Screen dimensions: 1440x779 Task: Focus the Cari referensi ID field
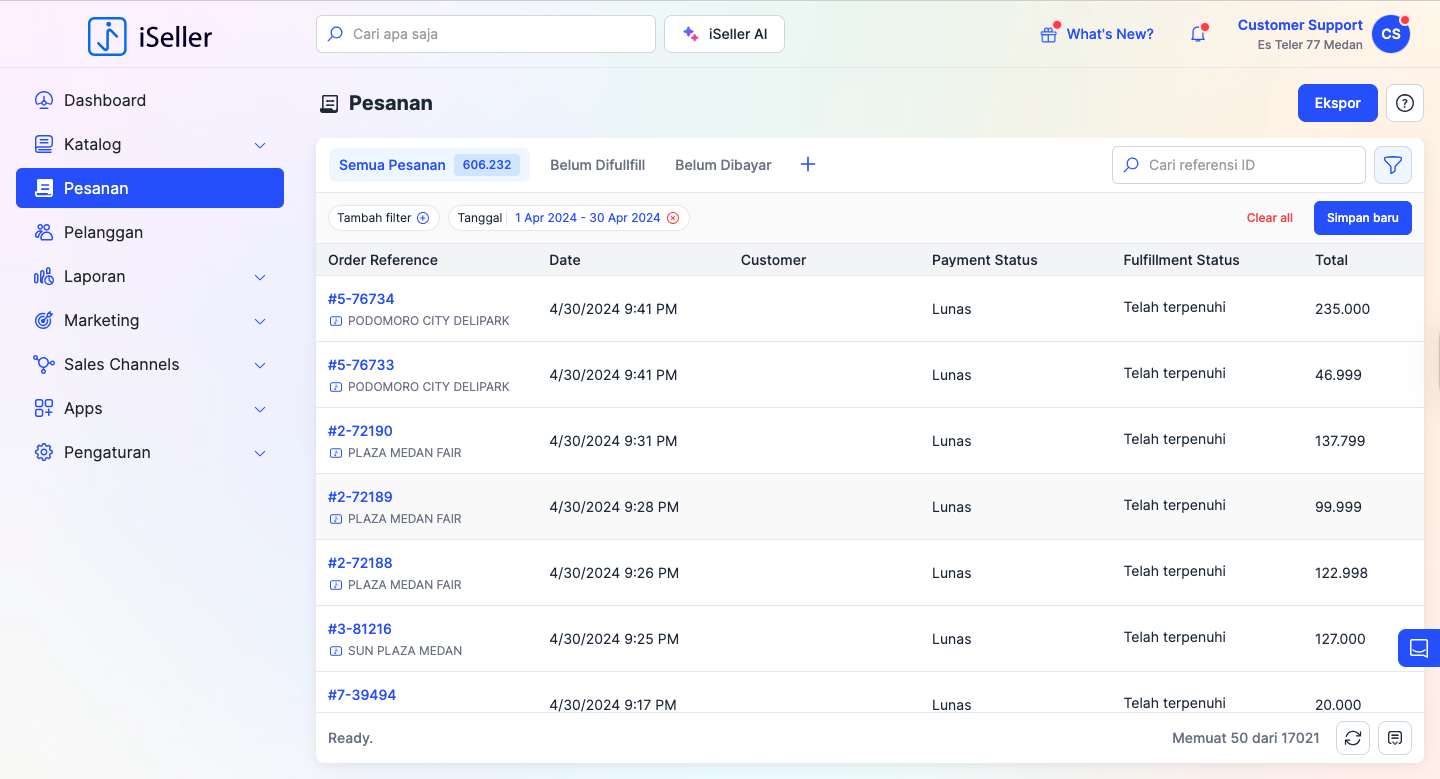click(x=1250, y=165)
